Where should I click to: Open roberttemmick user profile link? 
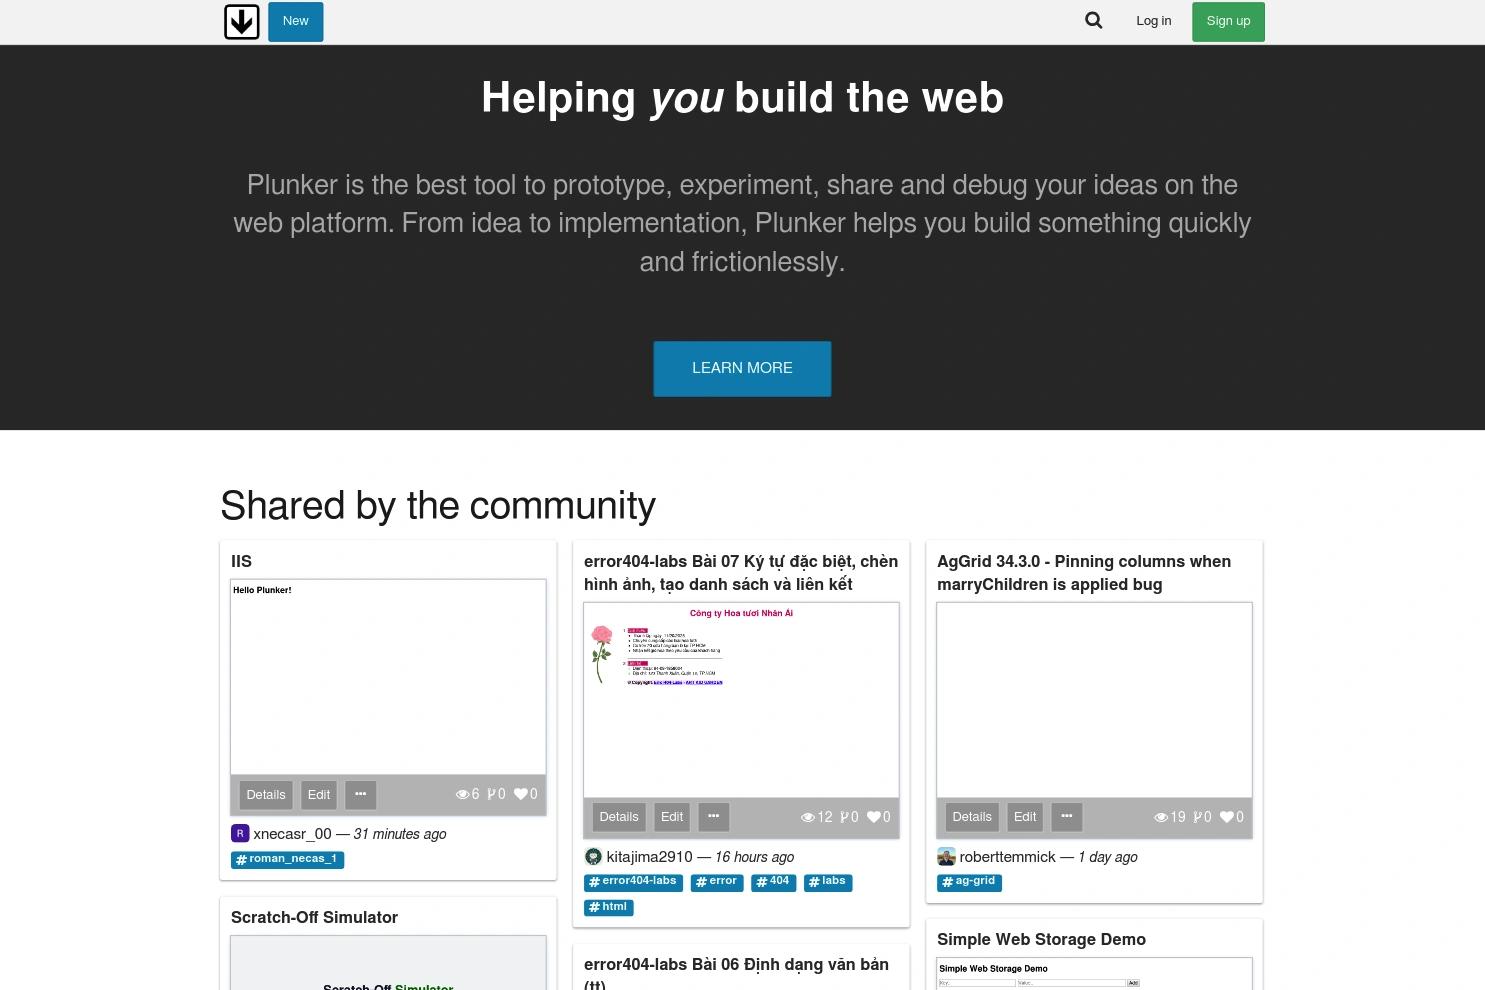coord(1007,857)
